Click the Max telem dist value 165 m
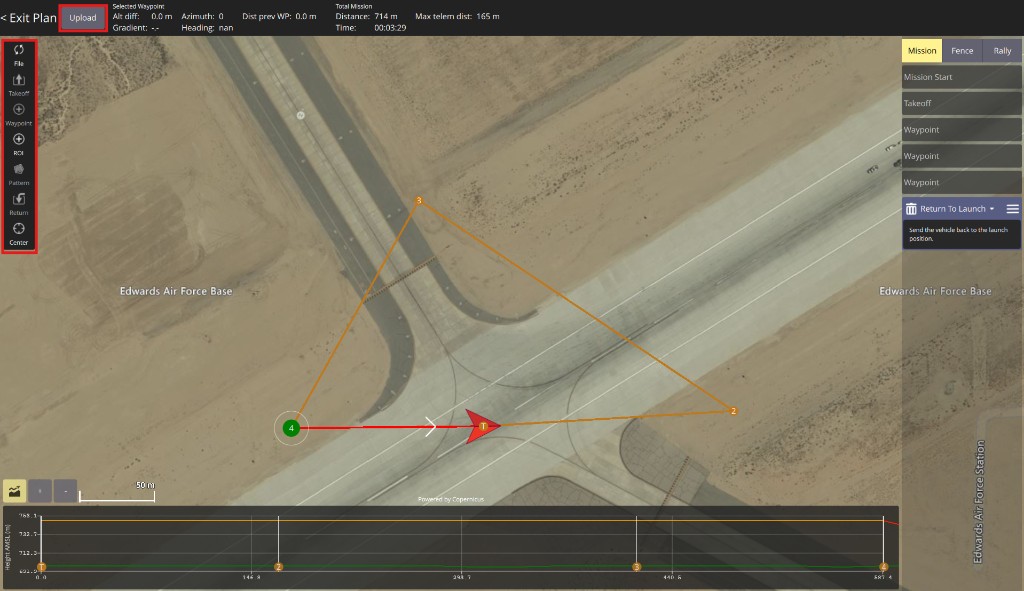 [488, 16]
